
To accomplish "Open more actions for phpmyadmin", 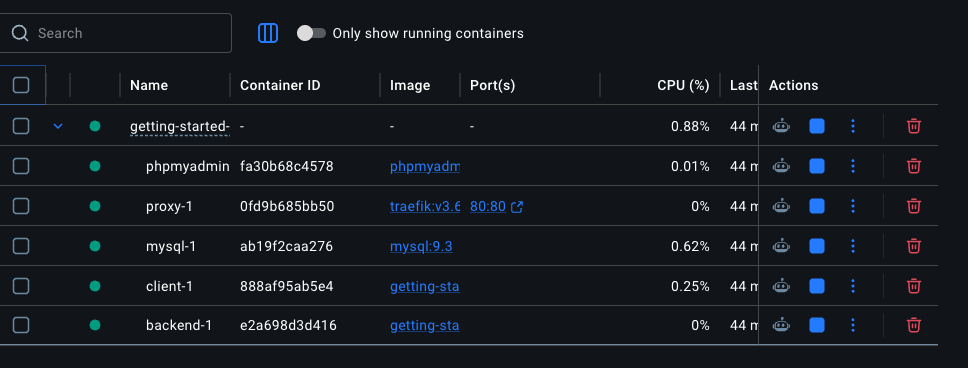I will click(853, 166).
